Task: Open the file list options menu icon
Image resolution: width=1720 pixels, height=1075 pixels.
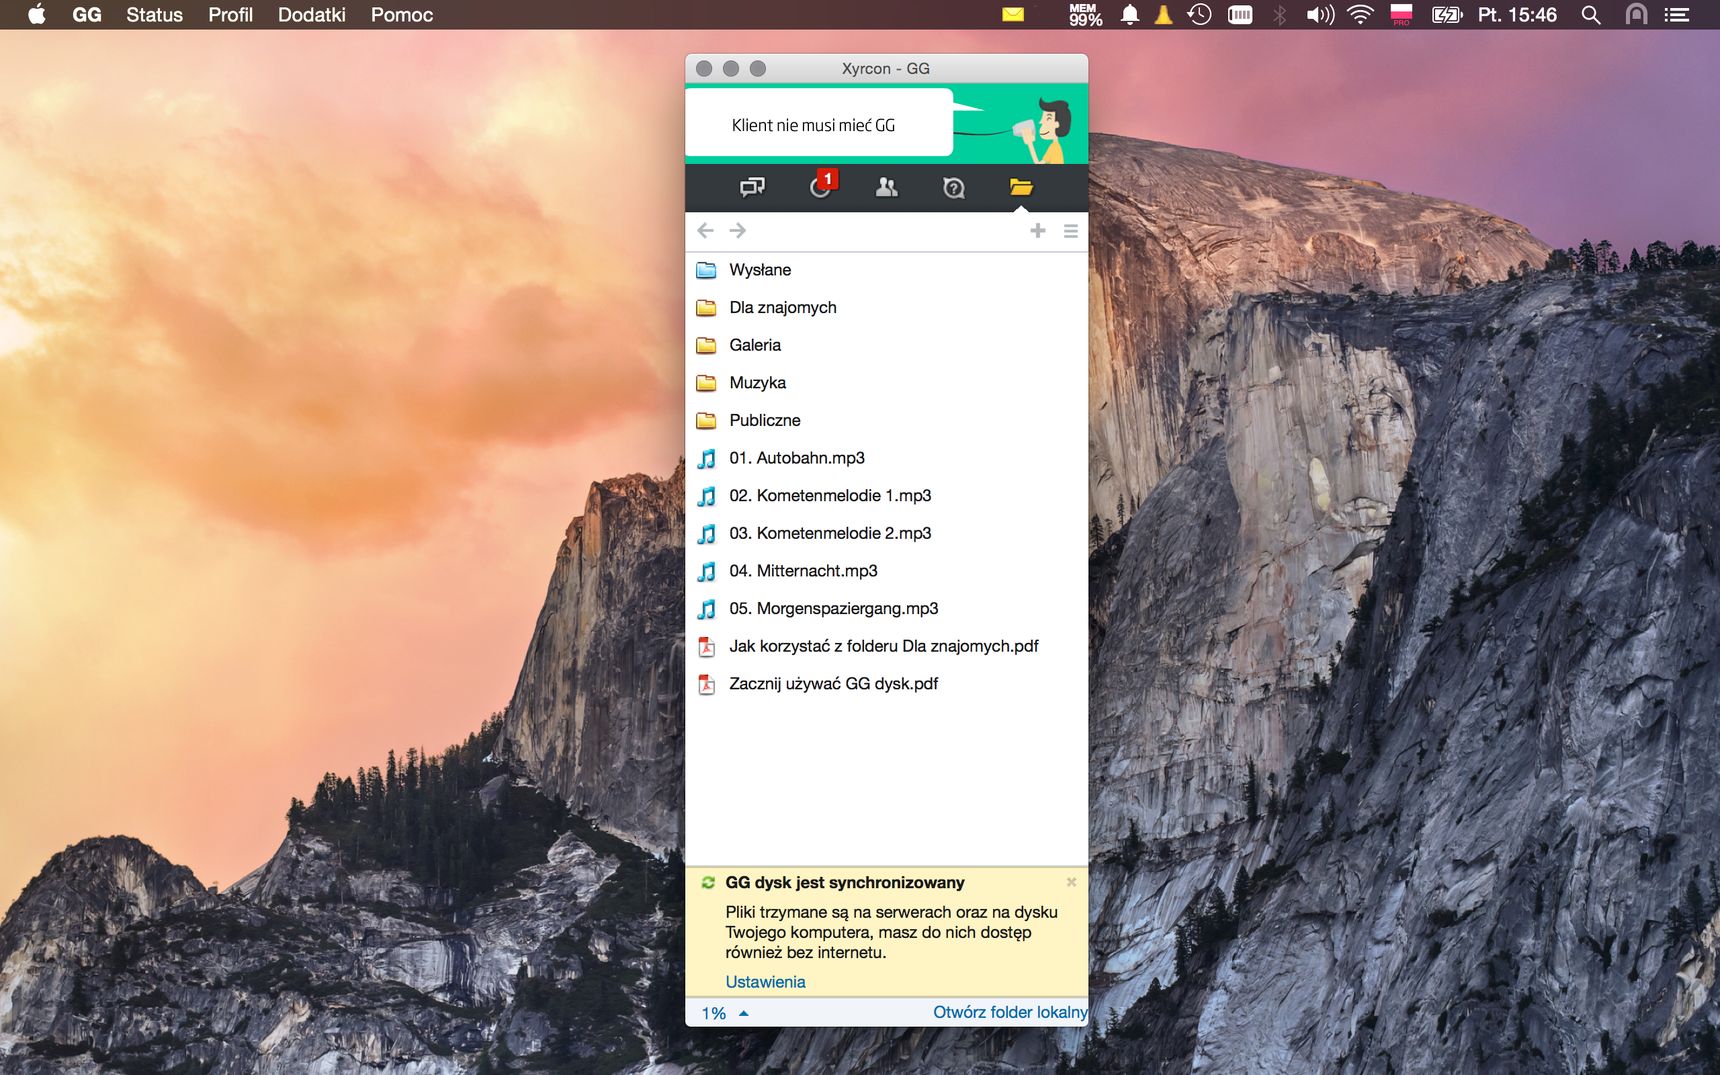Action: (1071, 231)
